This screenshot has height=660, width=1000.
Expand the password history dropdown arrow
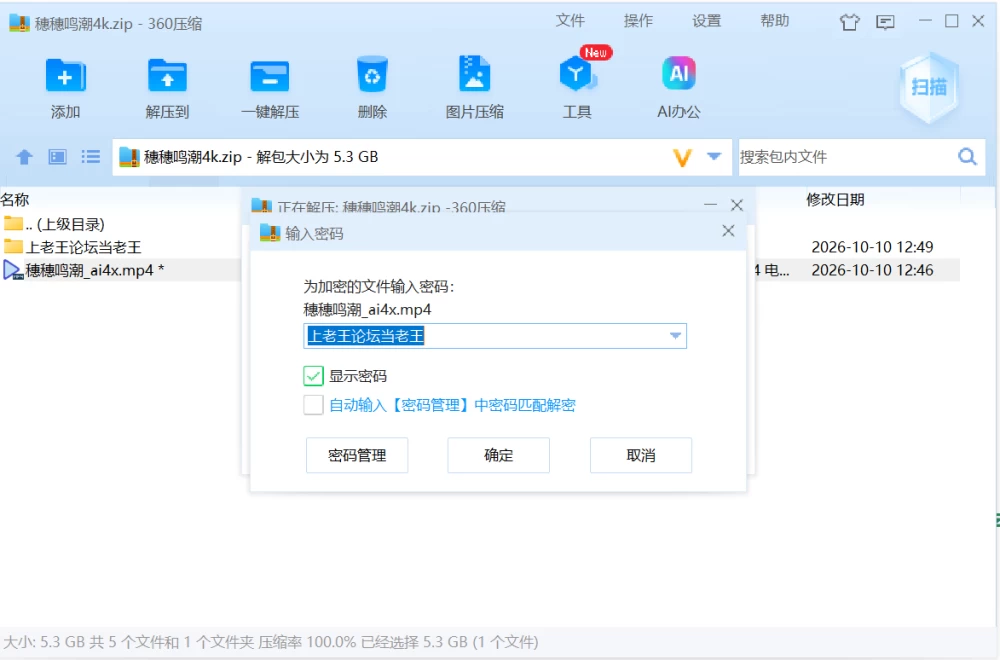pyautogui.click(x=675, y=336)
